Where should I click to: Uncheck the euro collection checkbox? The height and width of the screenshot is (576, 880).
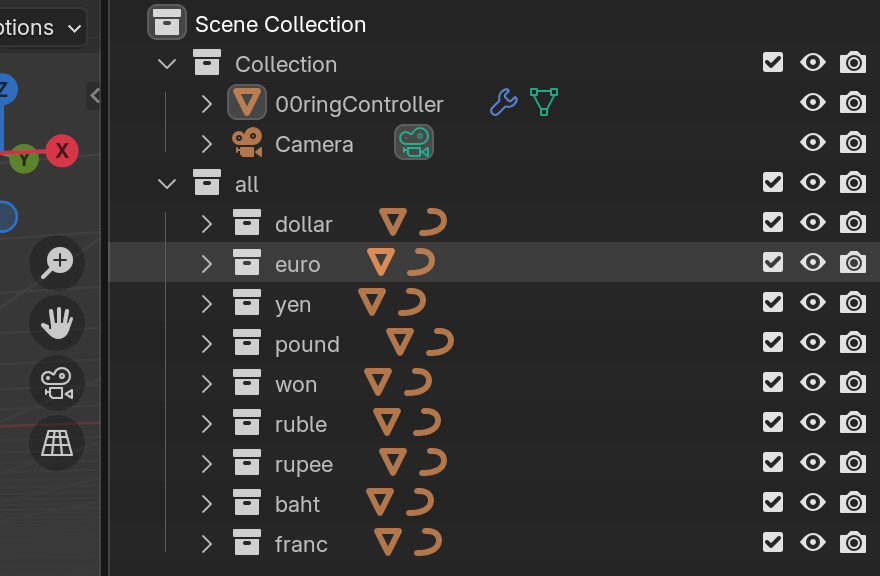[773, 262]
